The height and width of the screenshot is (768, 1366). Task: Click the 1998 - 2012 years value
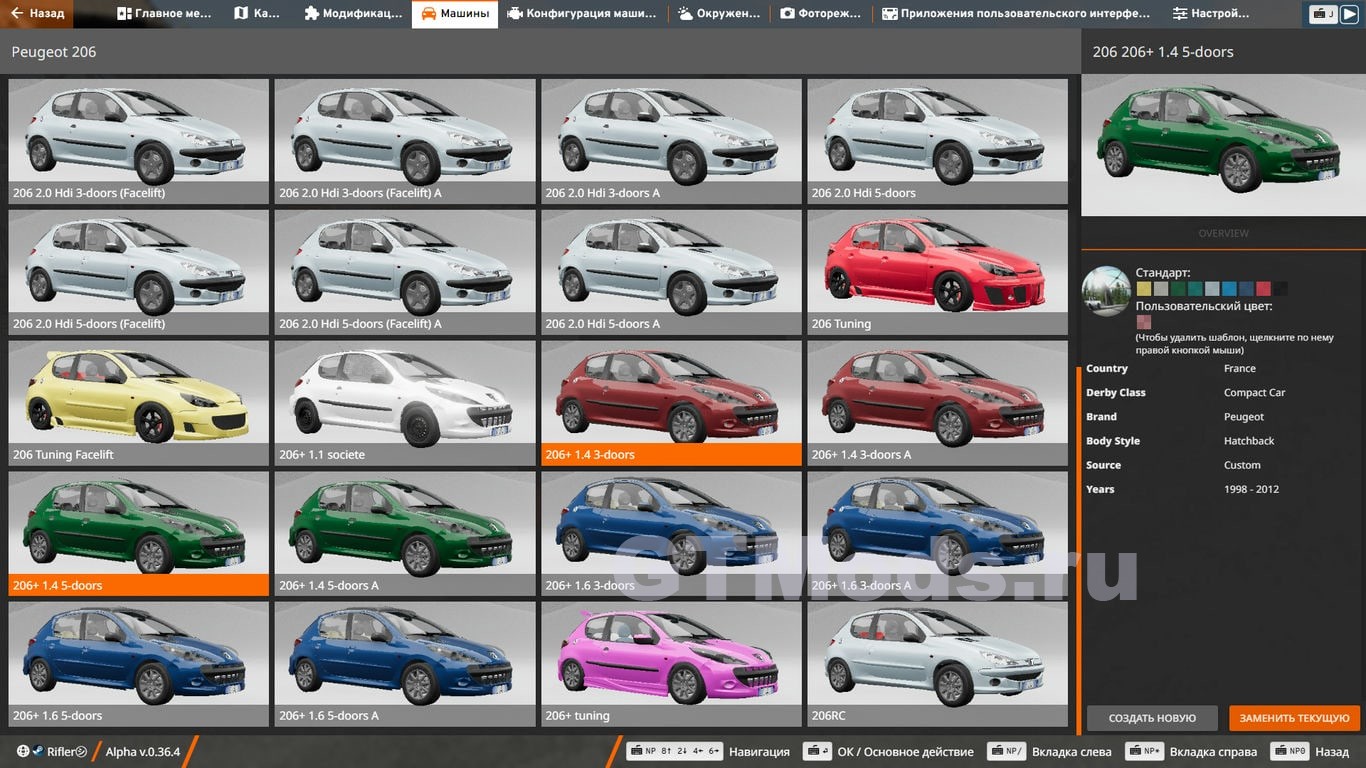(x=1251, y=489)
